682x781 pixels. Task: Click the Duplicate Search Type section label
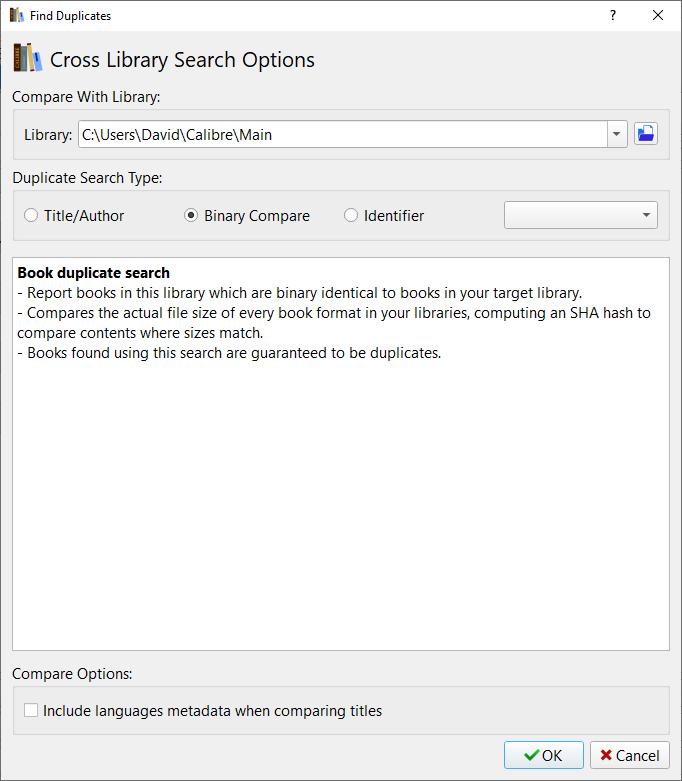point(87,178)
